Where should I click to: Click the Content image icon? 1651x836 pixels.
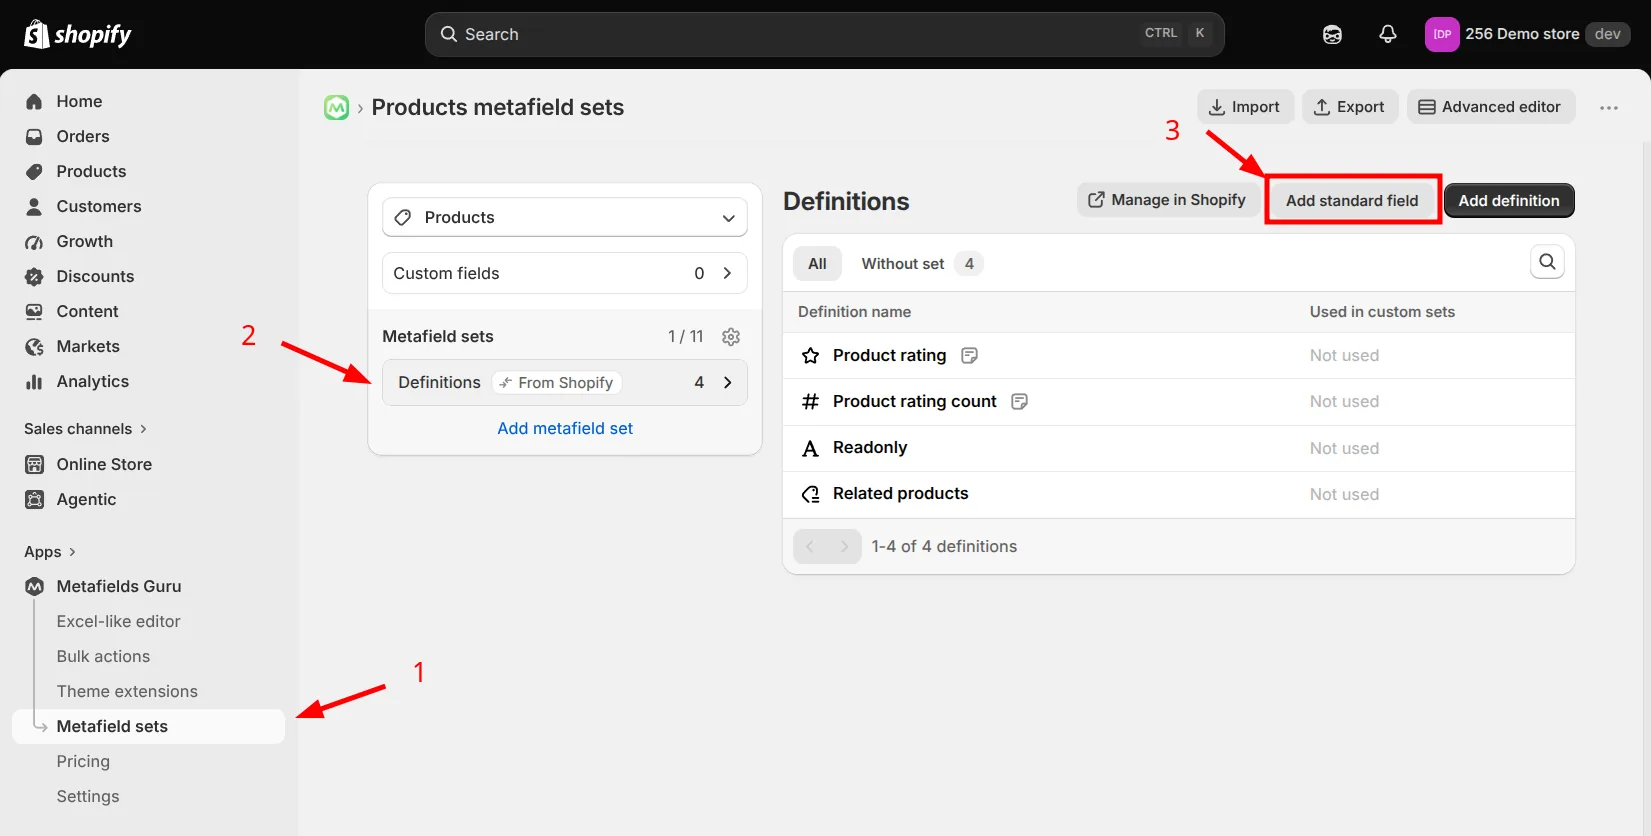click(34, 311)
